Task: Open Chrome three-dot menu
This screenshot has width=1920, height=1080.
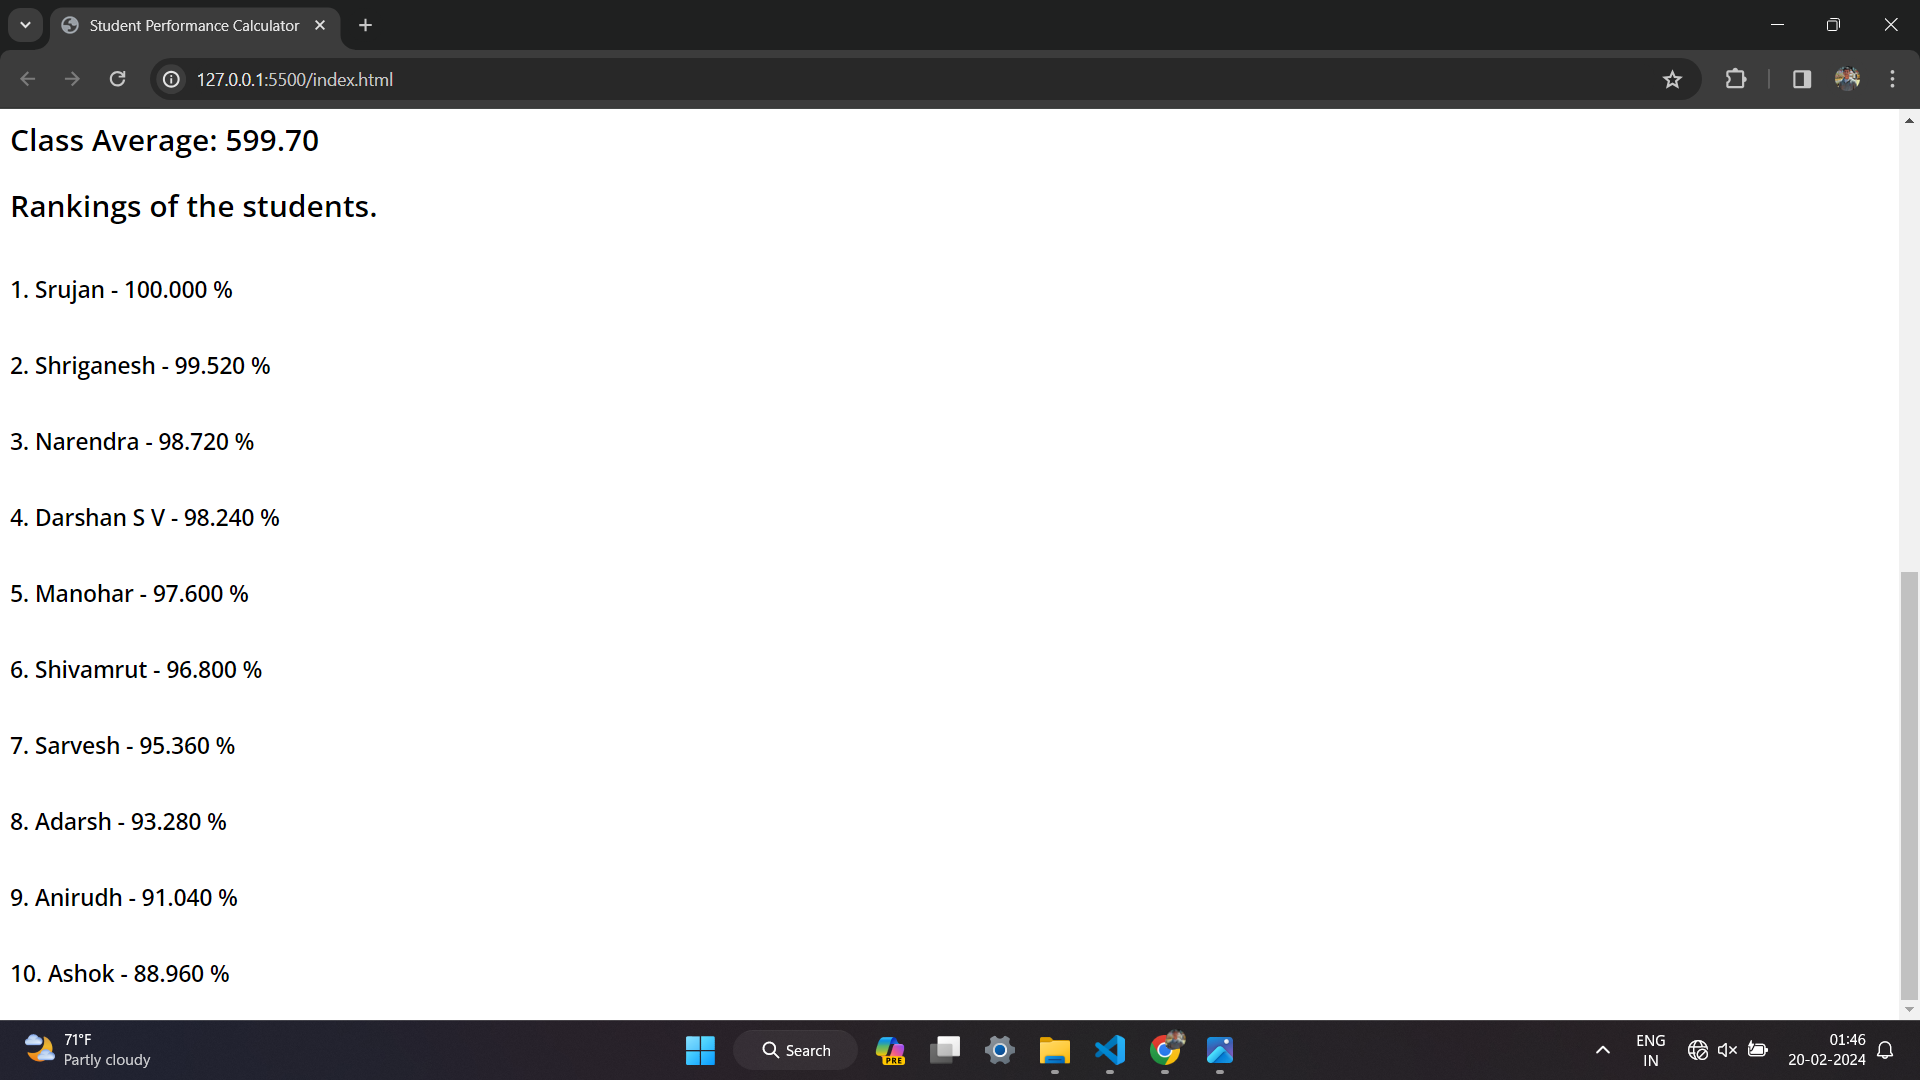Action: click(1892, 79)
